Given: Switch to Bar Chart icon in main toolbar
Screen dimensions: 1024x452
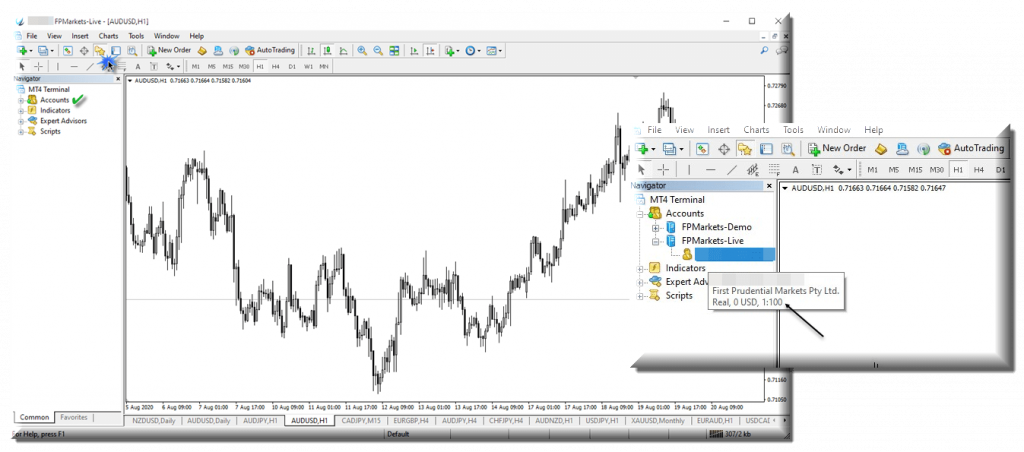Looking at the screenshot, I should pyautogui.click(x=311, y=50).
